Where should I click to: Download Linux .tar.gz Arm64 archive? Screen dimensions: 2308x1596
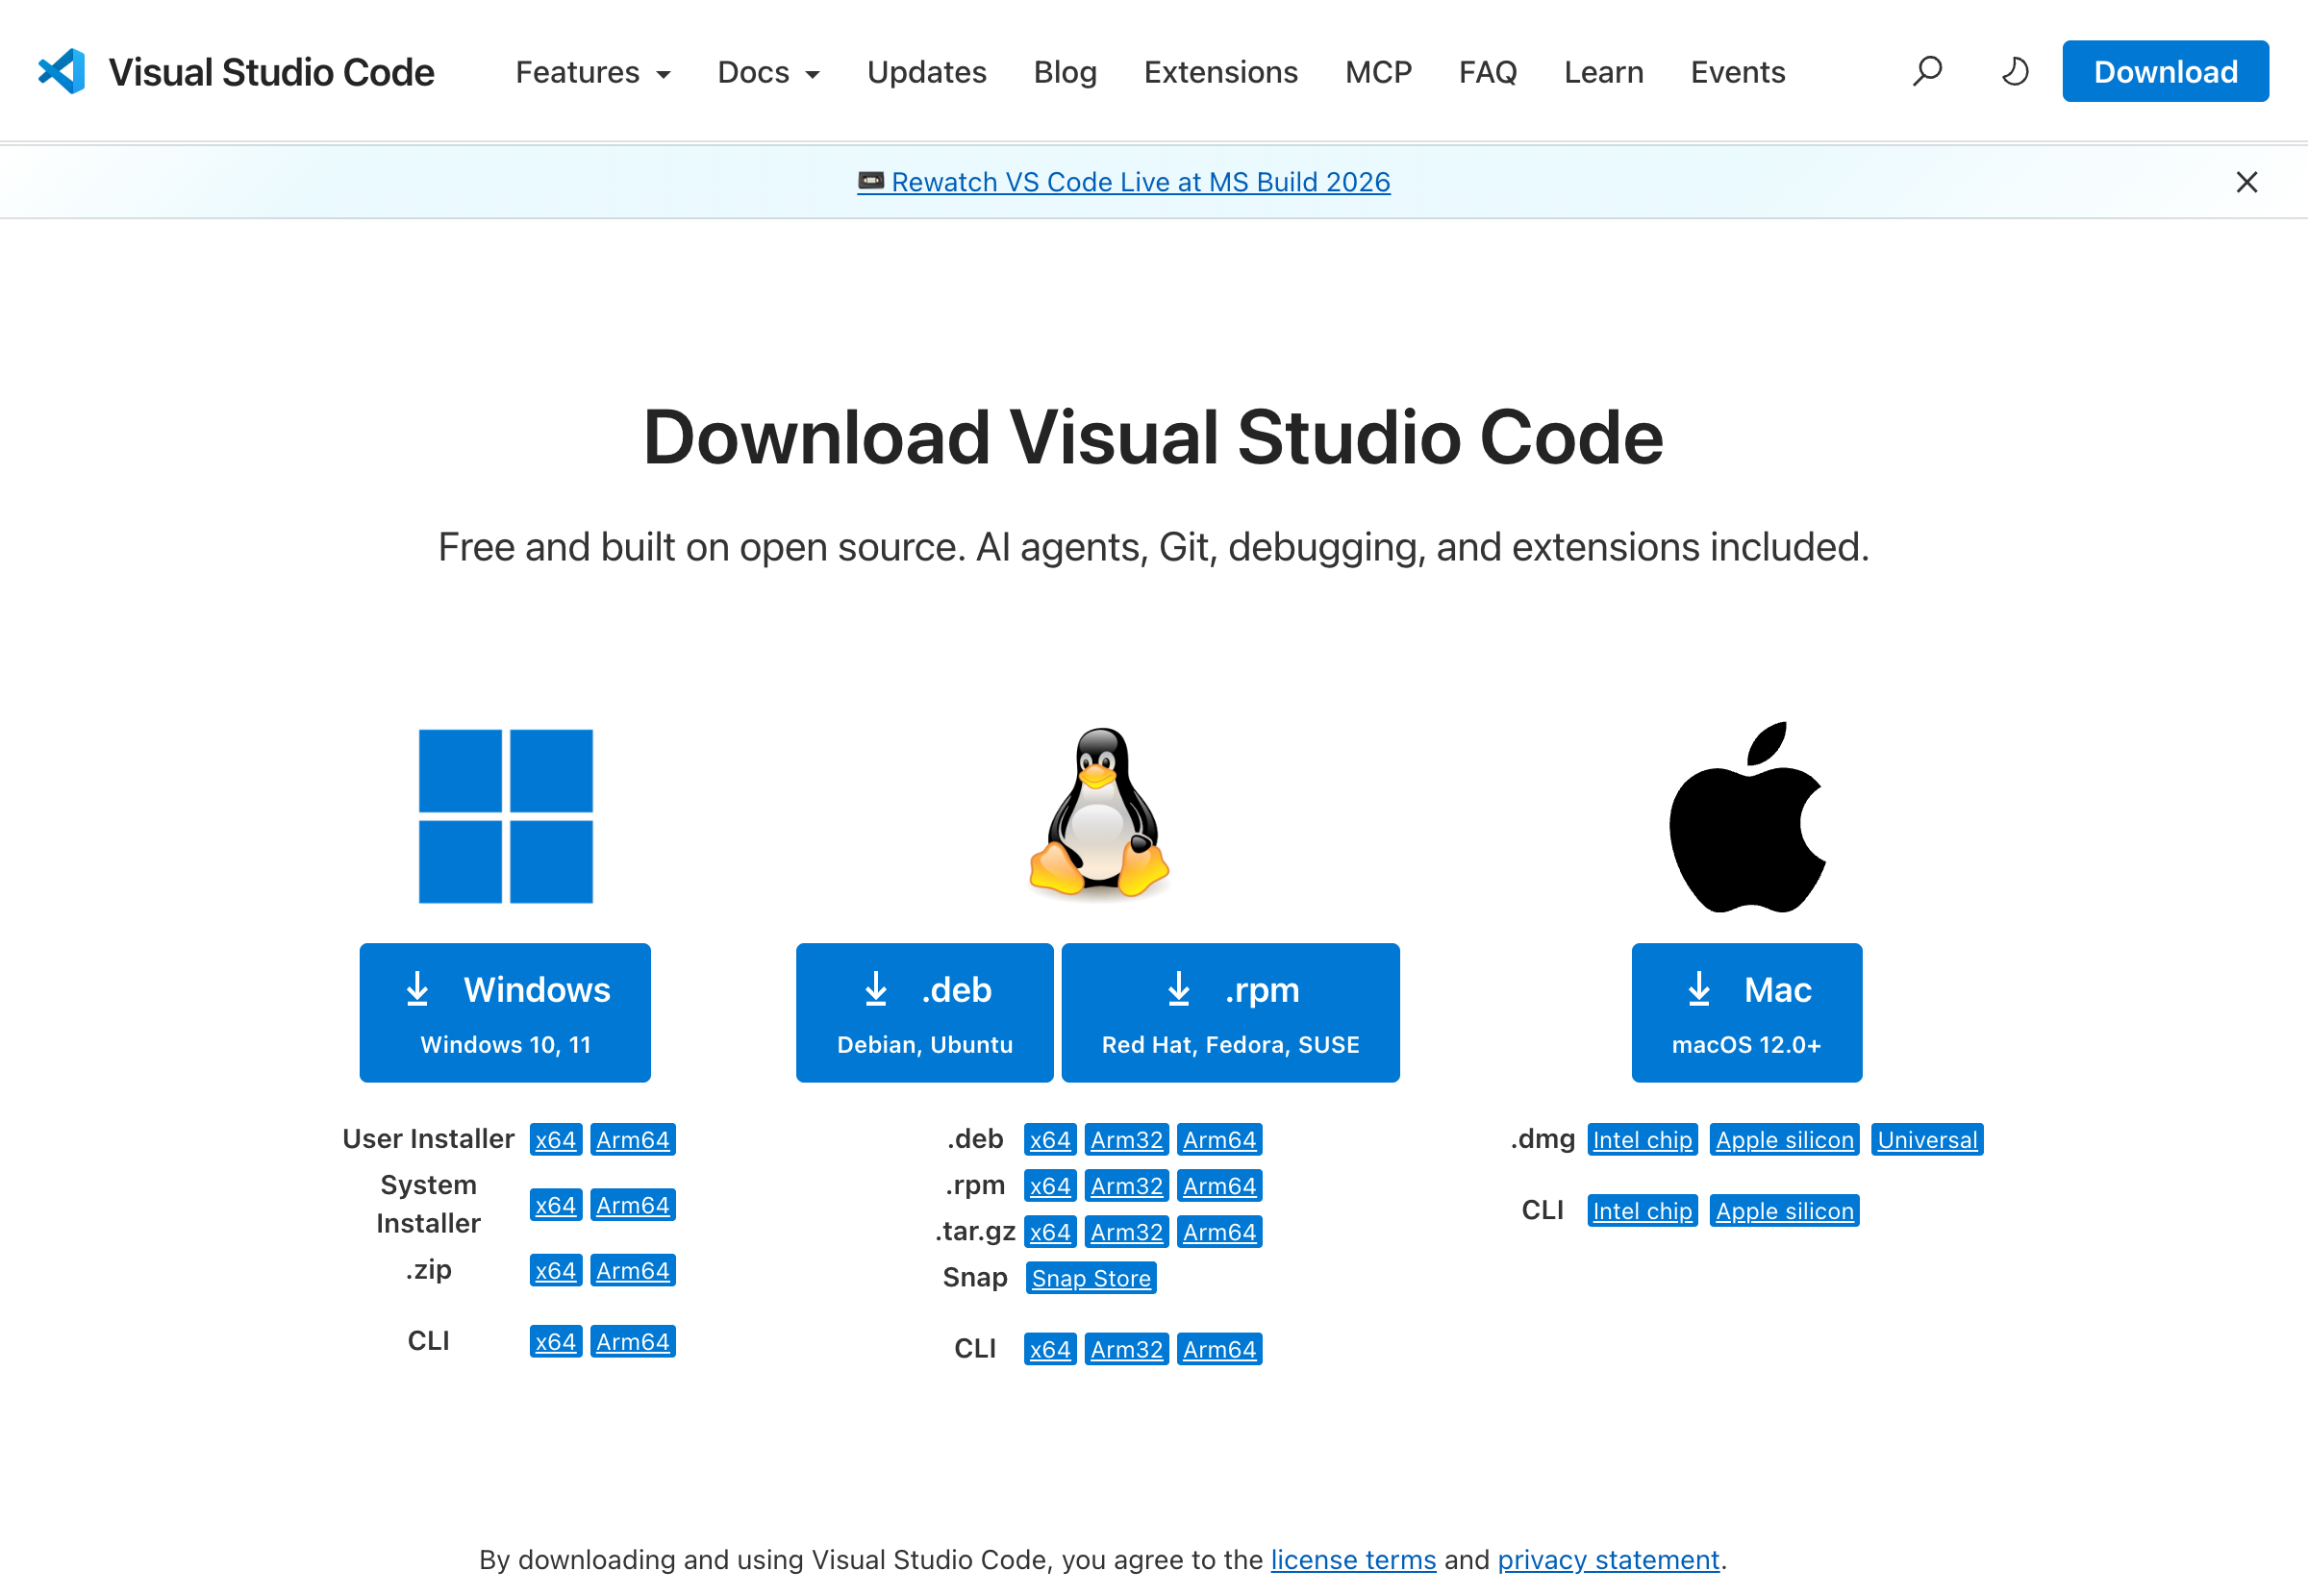click(1220, 1231)
